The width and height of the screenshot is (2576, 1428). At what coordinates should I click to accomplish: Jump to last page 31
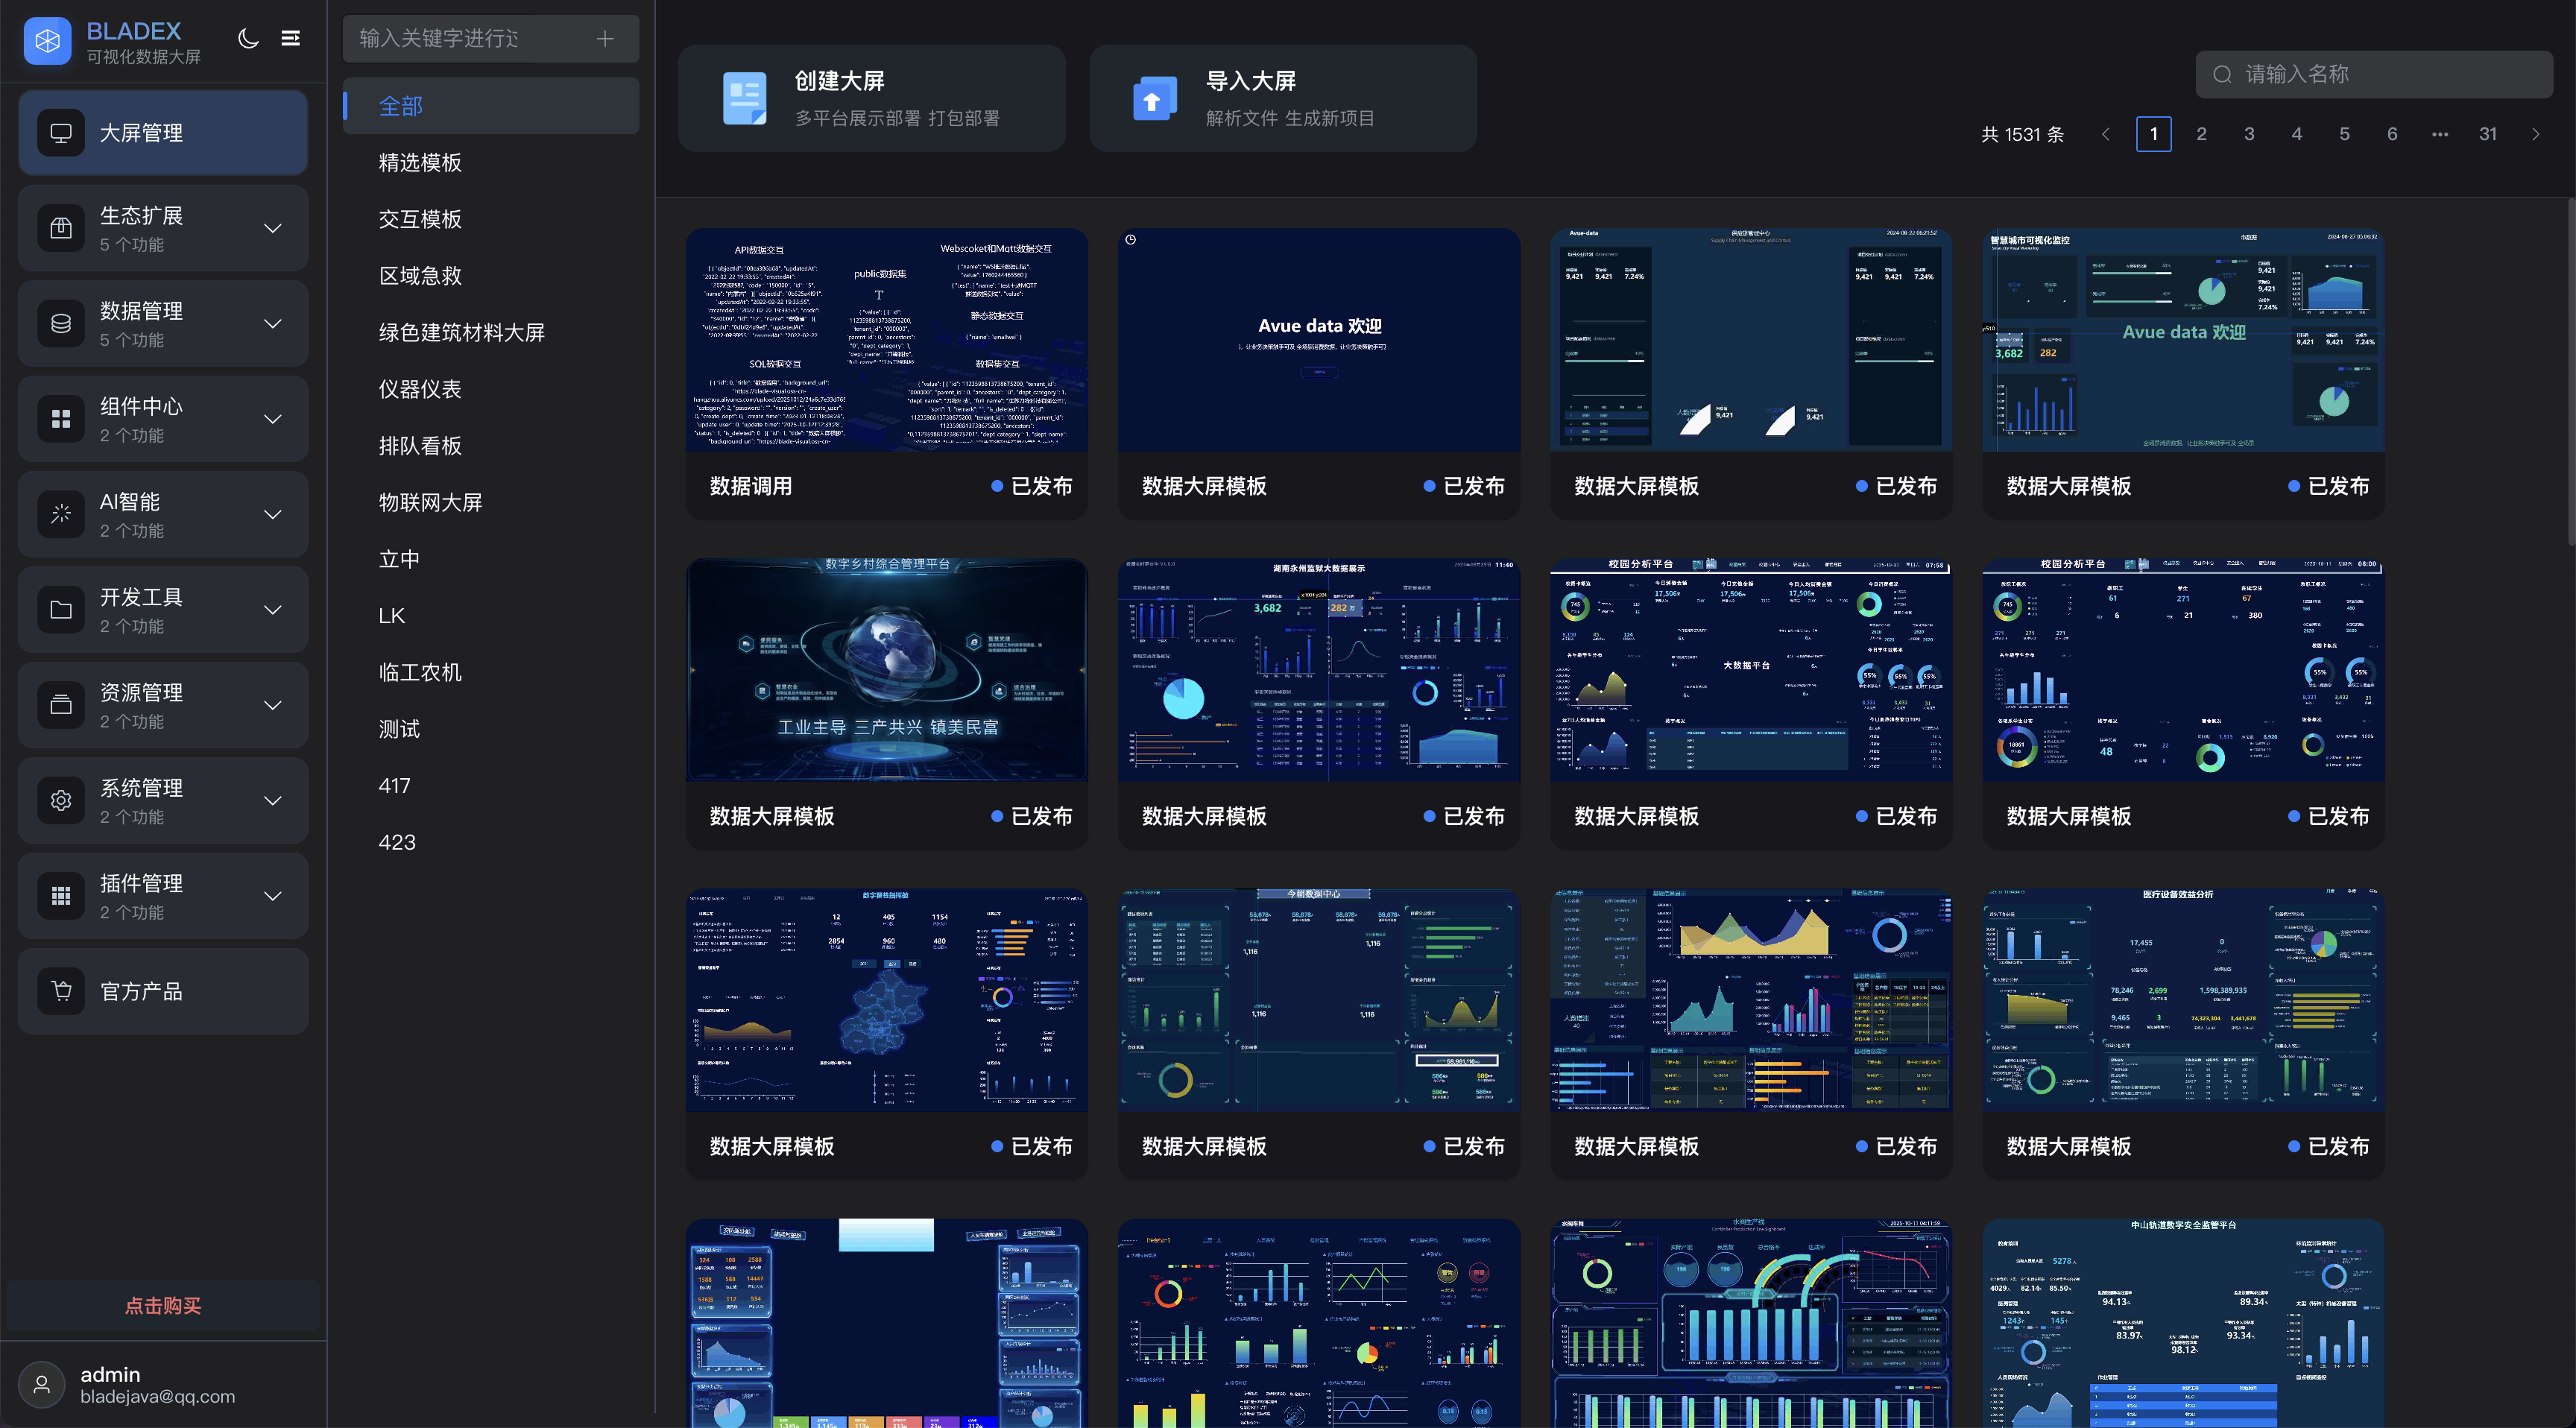(2488, 134)
